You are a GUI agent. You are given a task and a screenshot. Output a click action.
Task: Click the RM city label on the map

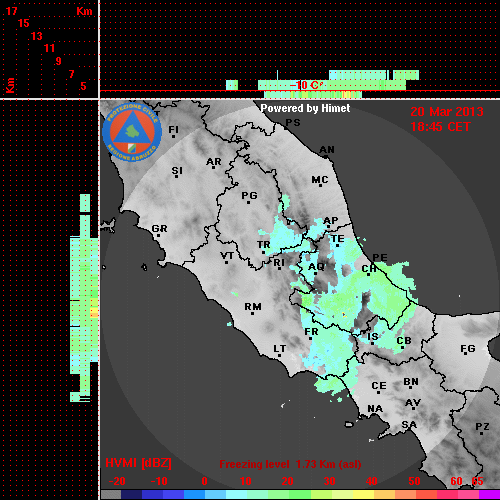[x=253, y=307]
